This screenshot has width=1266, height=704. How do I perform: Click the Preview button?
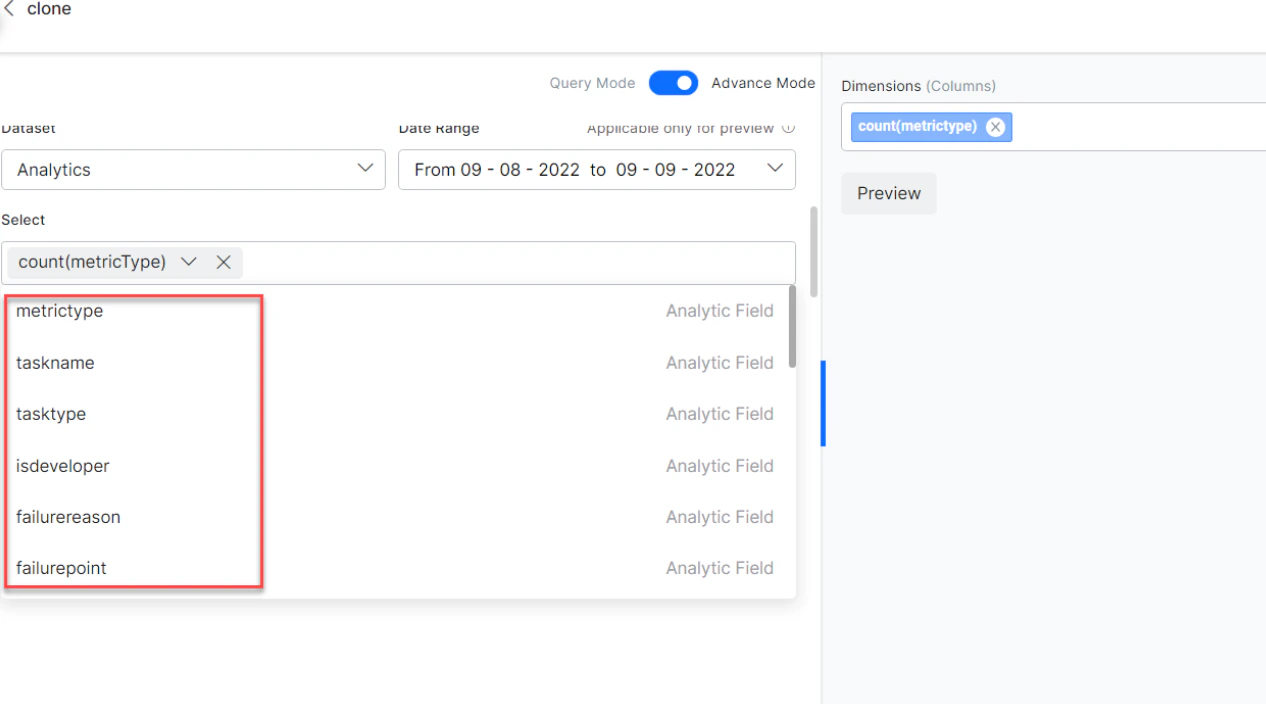click(888, 193)
